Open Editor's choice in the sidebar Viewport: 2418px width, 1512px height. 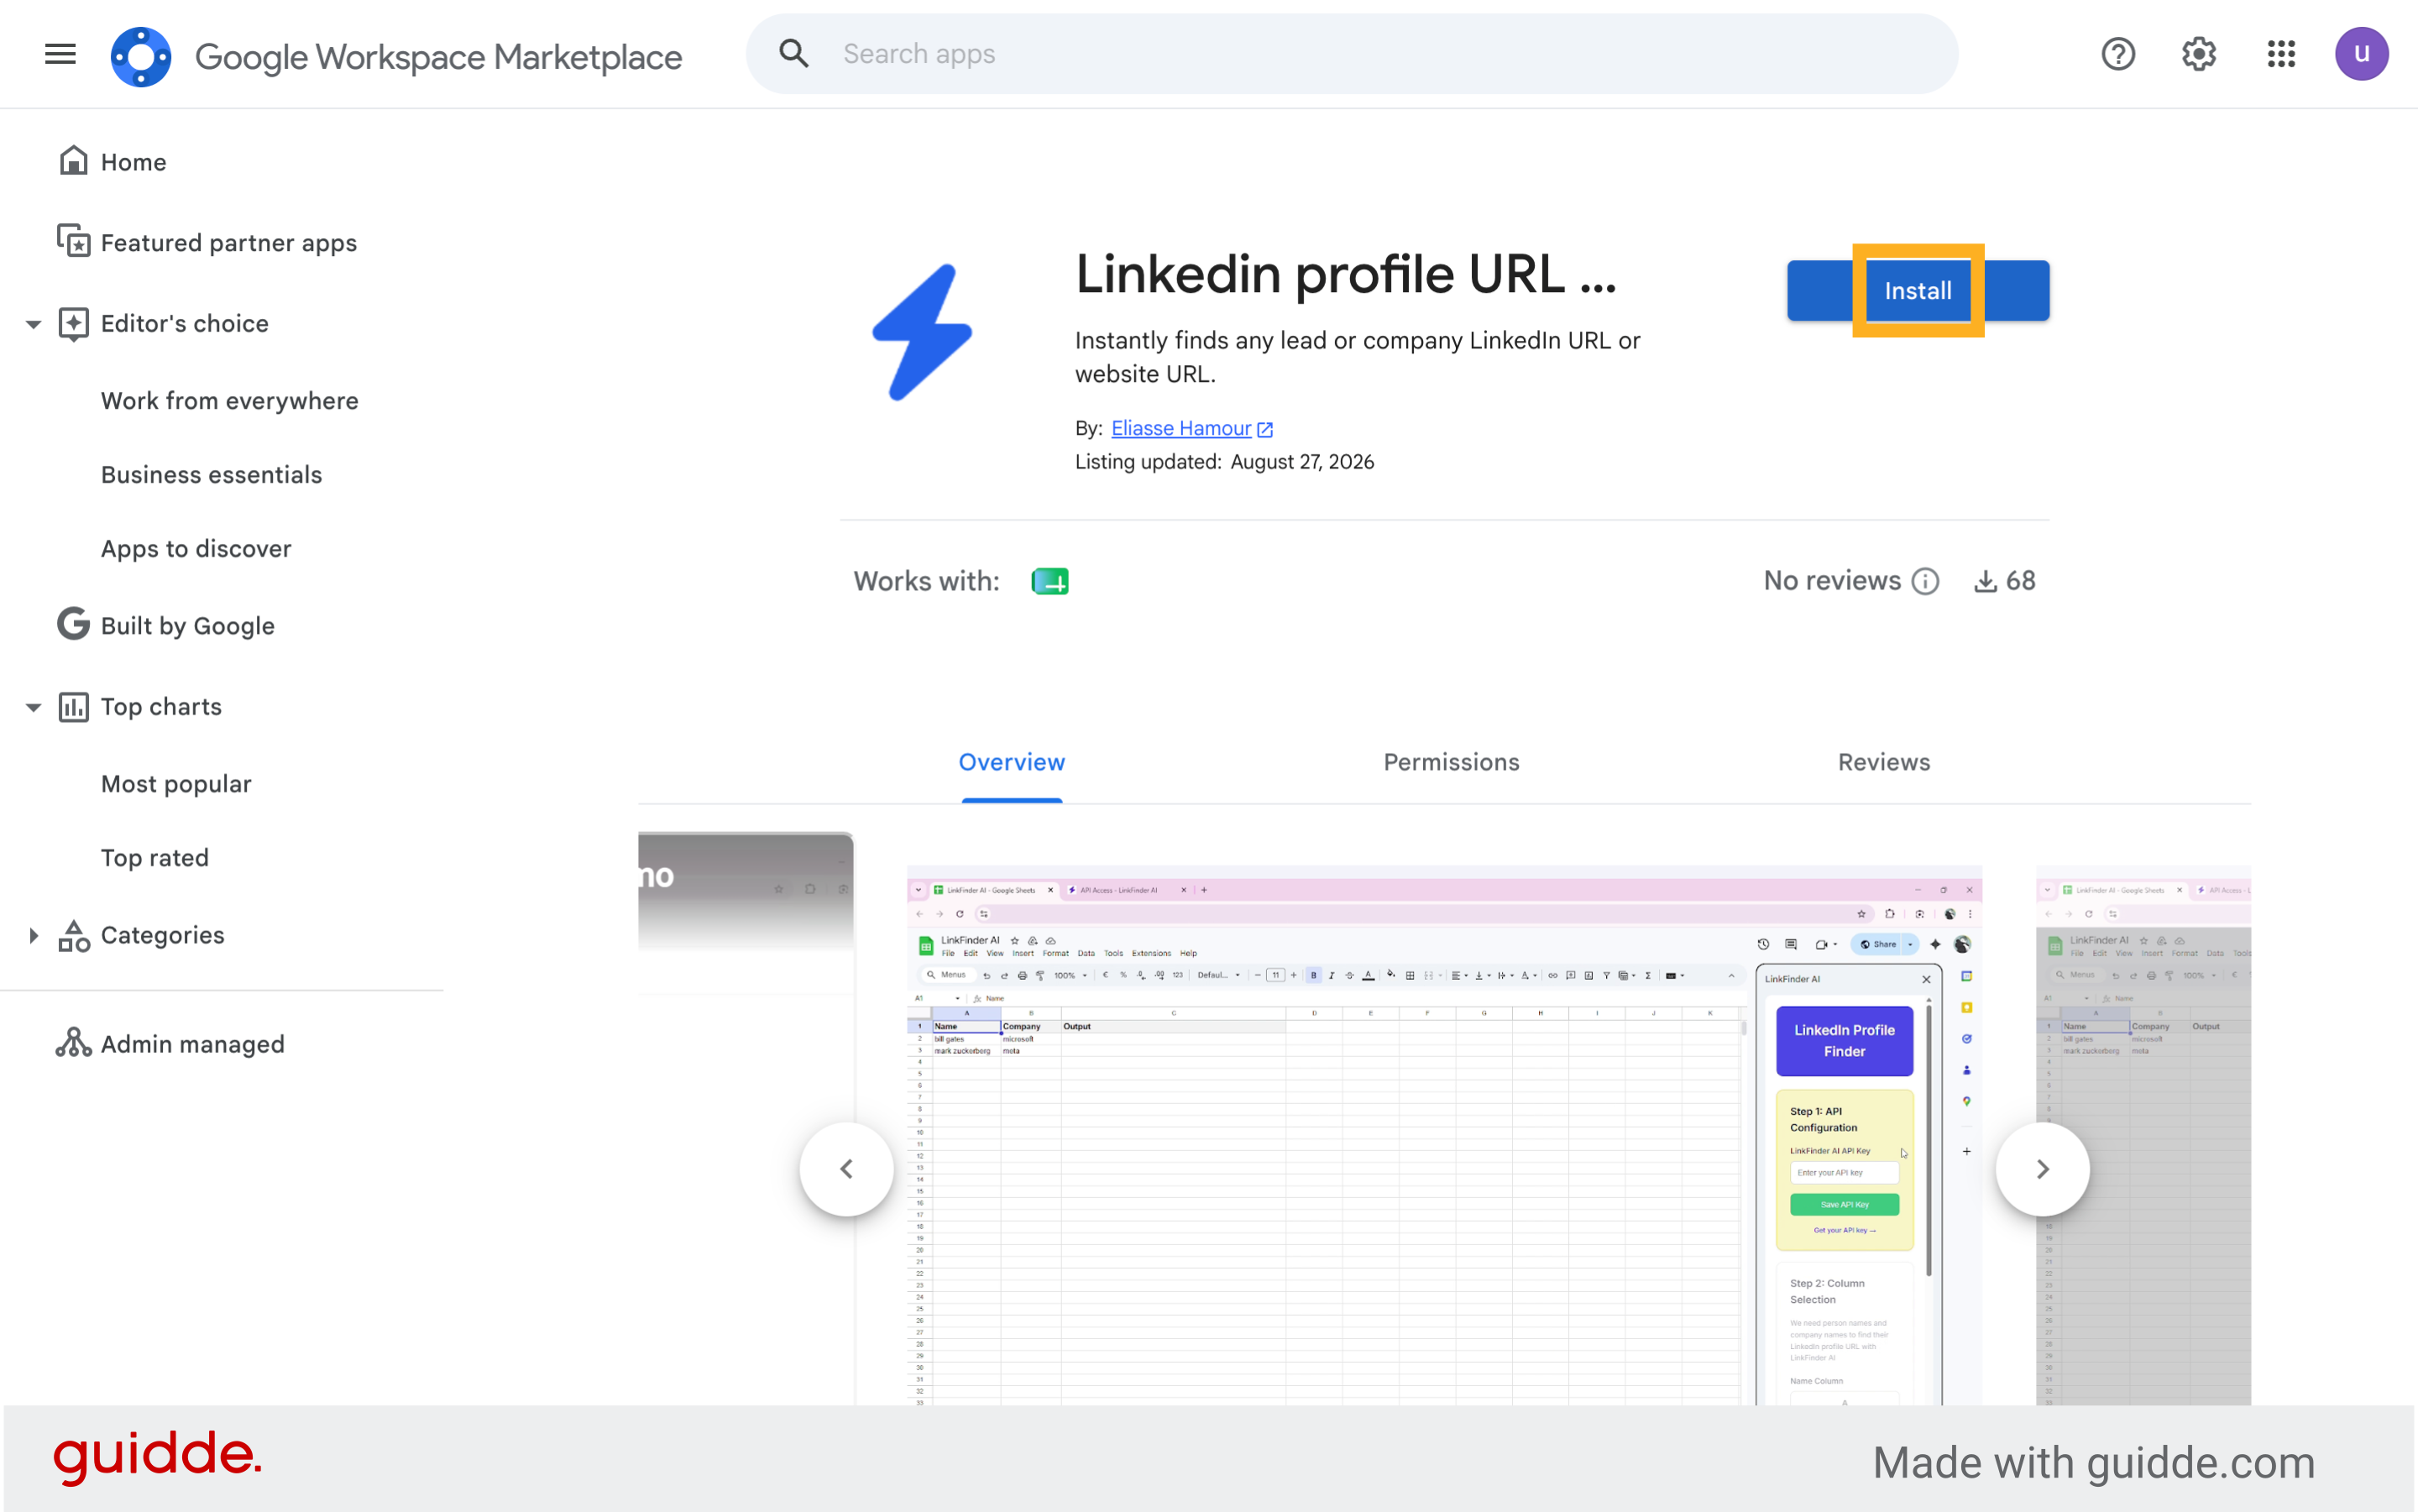tap(184, 324)
